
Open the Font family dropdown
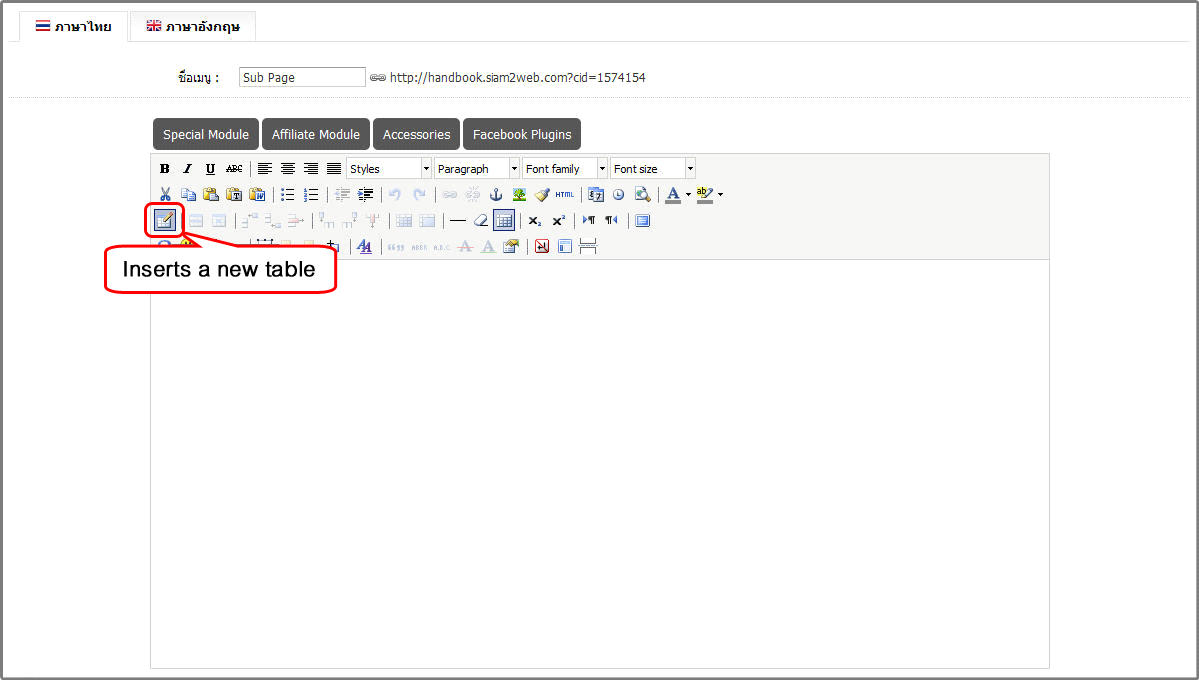click(565, 169)
